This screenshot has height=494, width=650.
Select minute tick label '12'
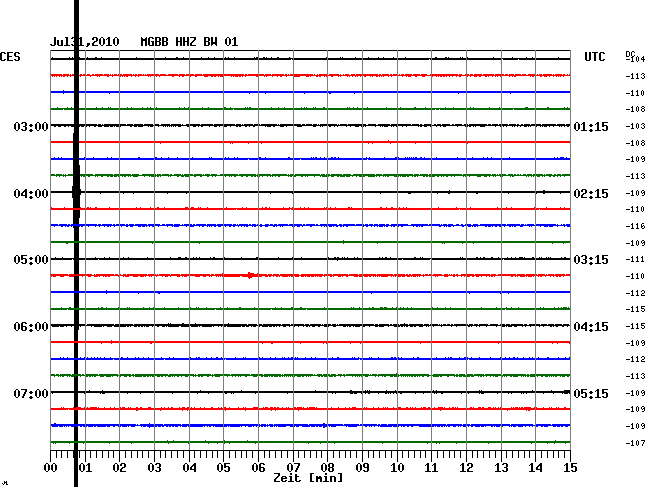[466, 468]
